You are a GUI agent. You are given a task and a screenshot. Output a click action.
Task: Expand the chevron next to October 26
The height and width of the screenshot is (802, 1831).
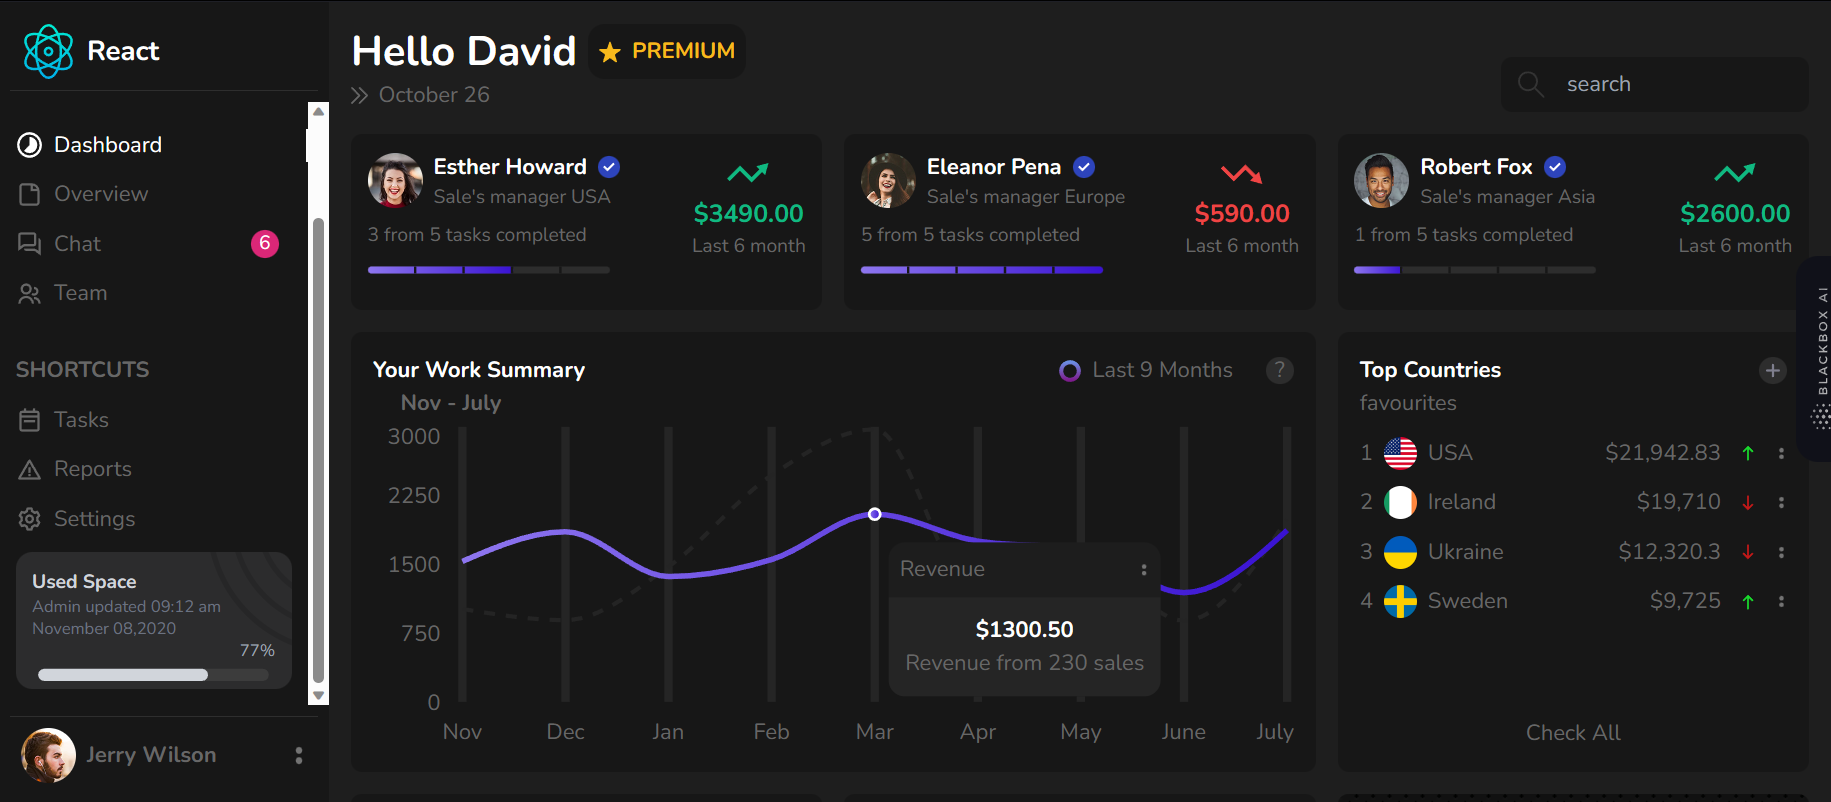click(359, 94)
